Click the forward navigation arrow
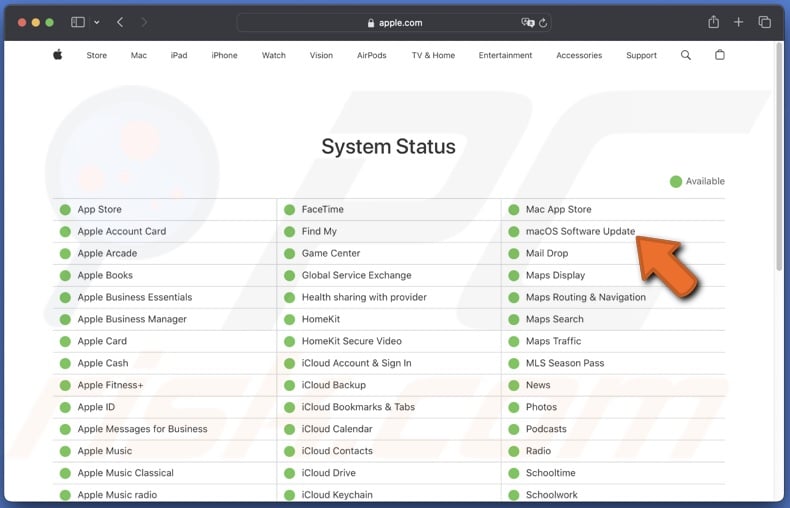Screen dimensions: 790x508 (x=144, y=22)
